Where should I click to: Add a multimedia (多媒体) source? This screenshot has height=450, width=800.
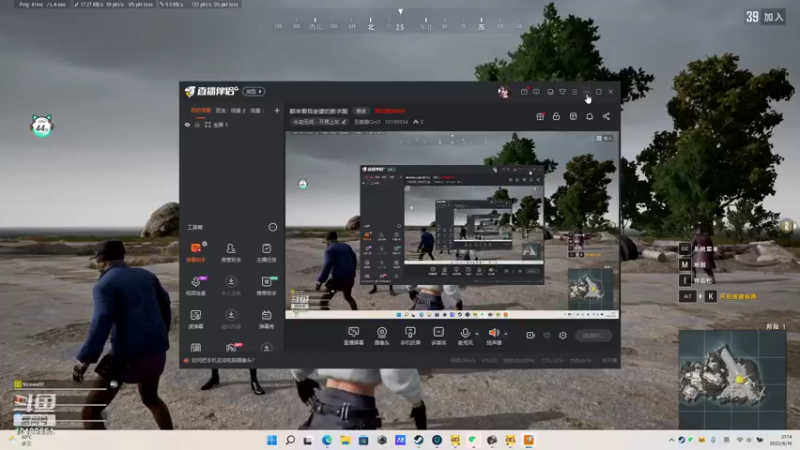[438, 336]
